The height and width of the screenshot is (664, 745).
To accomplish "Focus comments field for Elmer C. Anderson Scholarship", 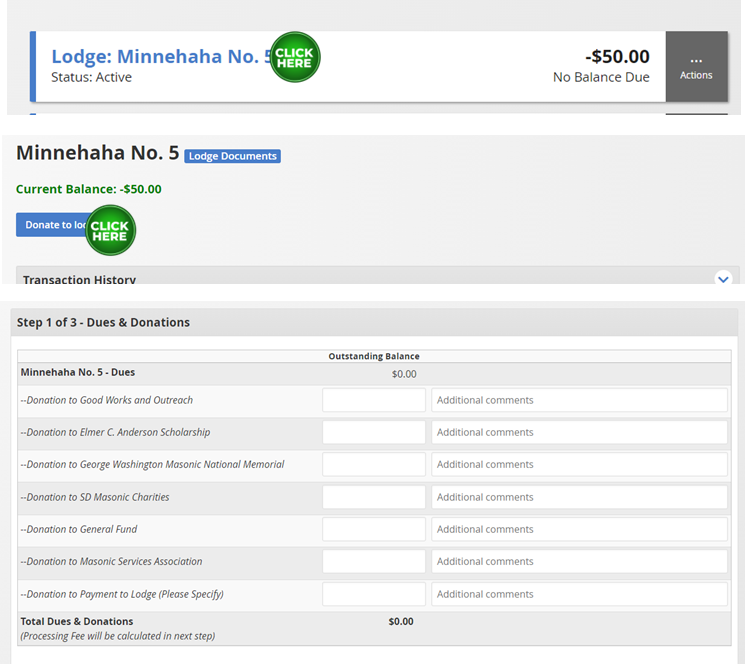I will pos(579,432).
